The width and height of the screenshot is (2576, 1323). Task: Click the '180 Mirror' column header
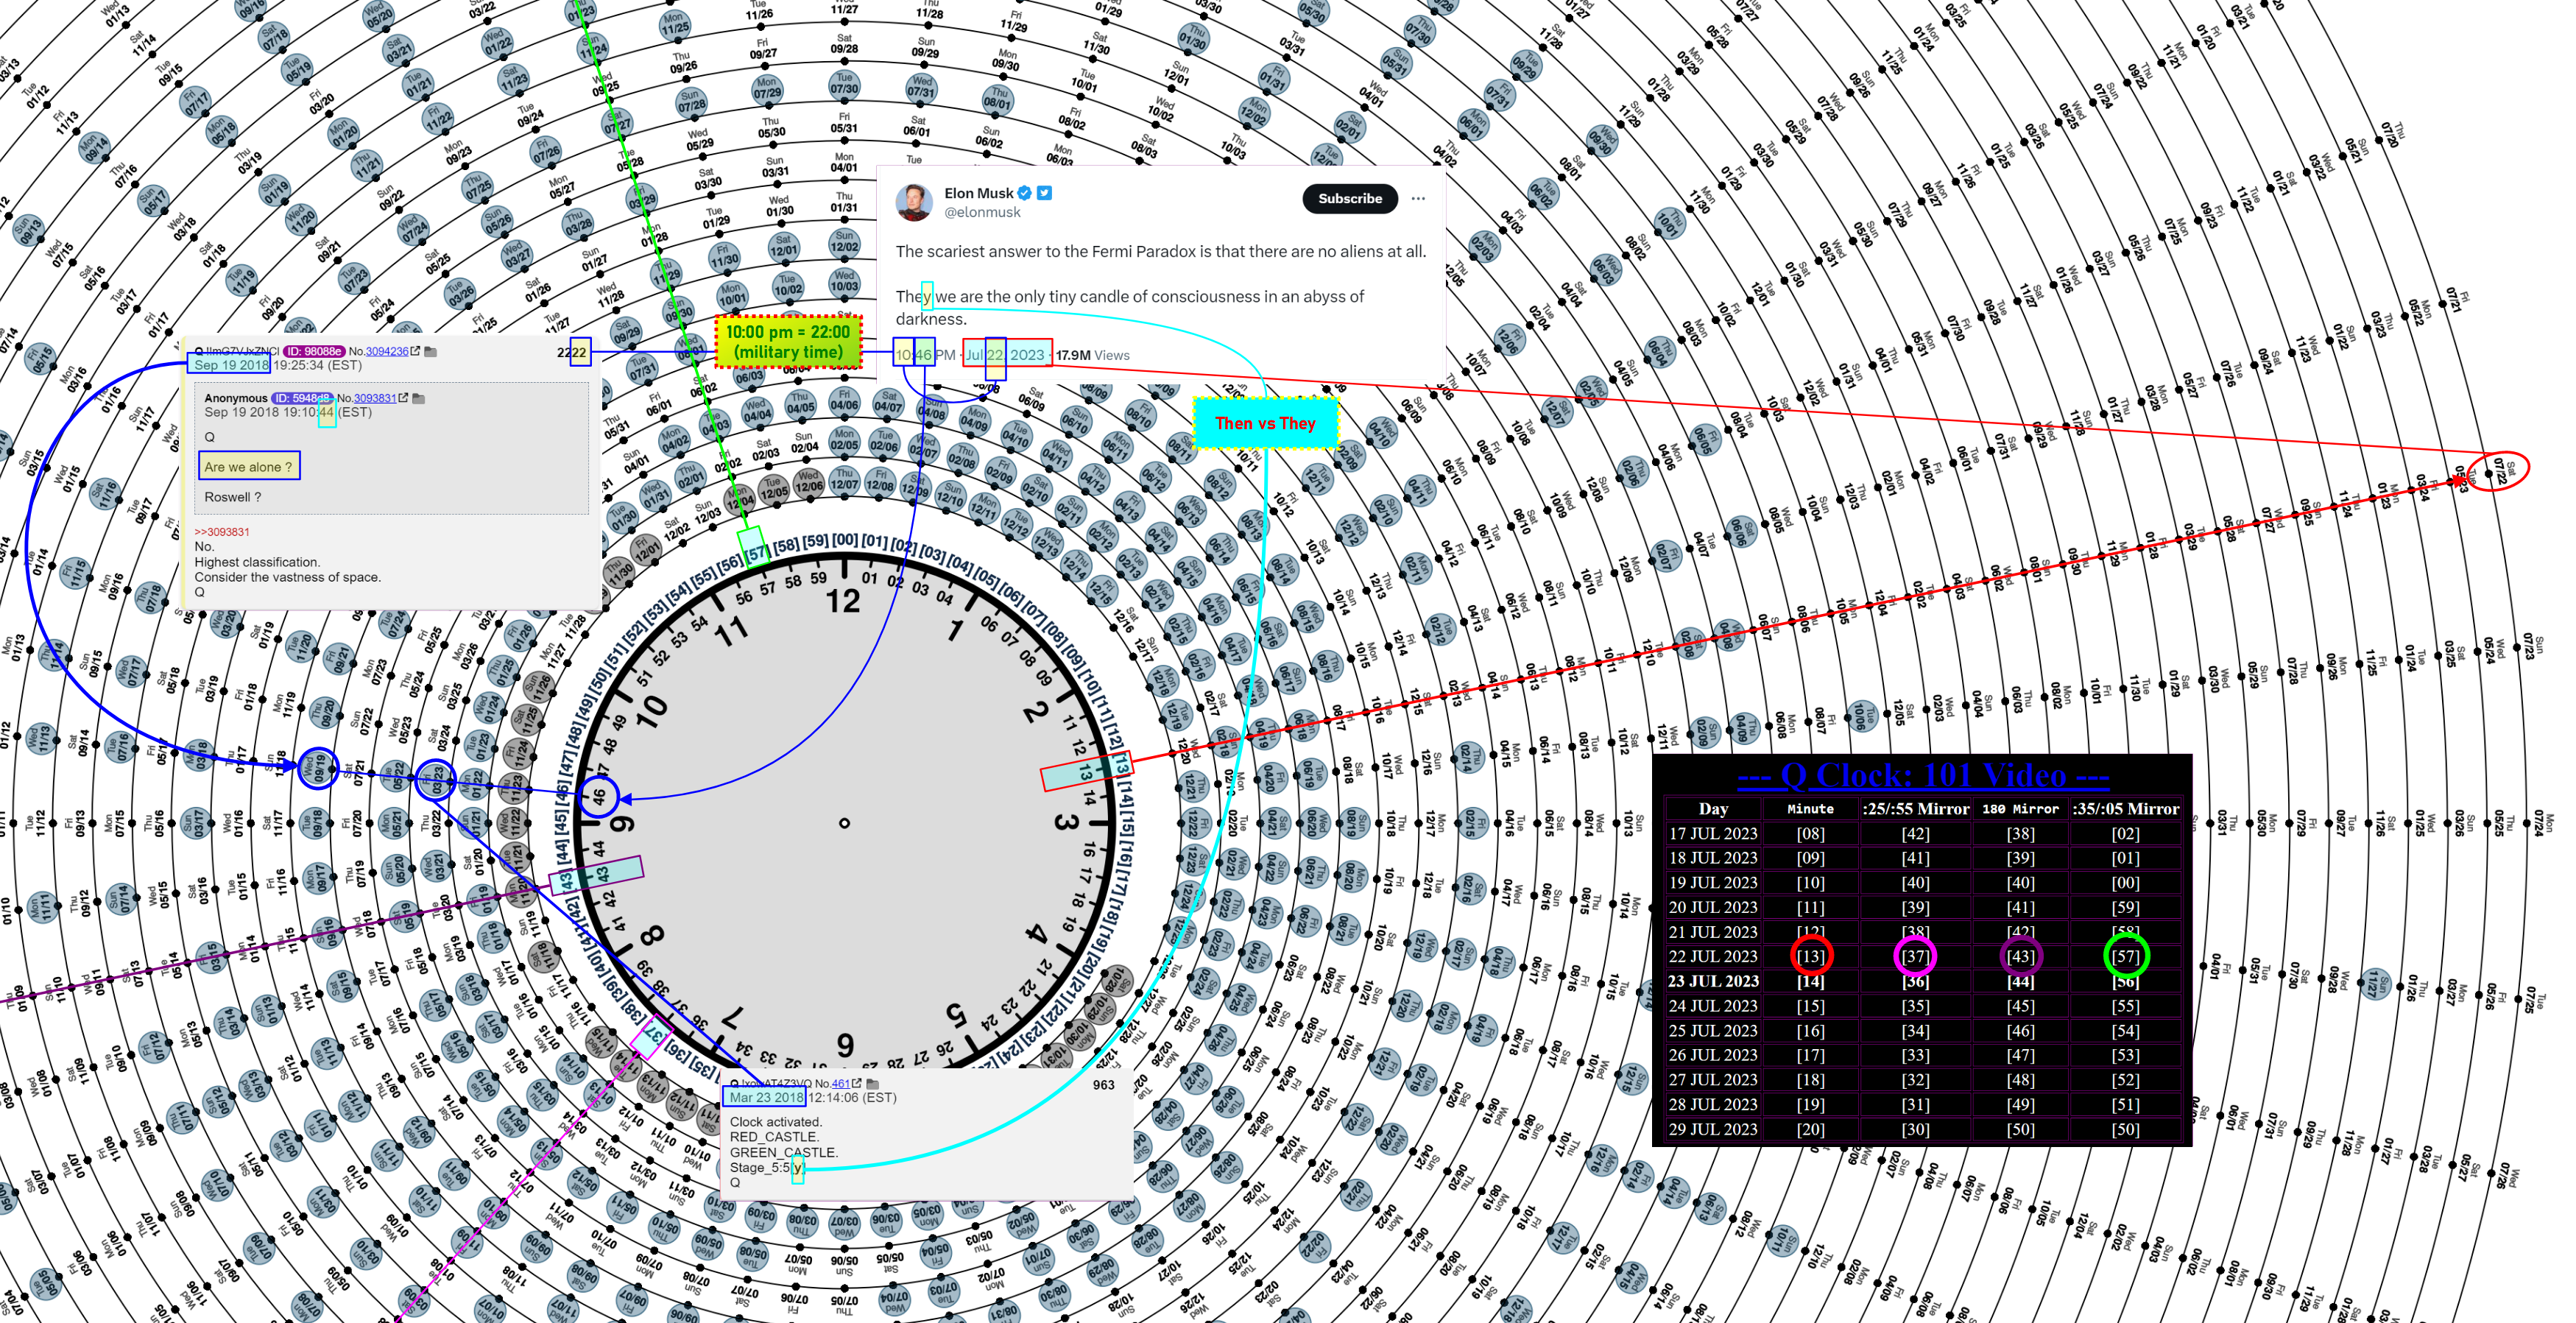tap(2020, 809)
